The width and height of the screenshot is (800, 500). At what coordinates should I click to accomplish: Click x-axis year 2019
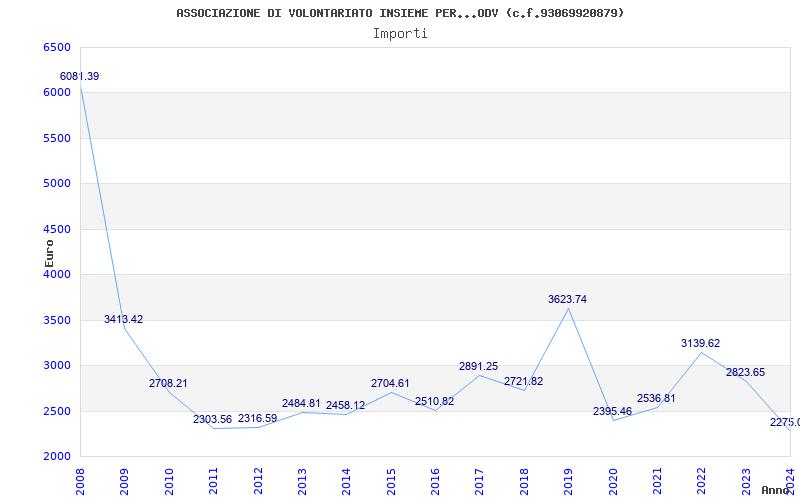[568, 482]
